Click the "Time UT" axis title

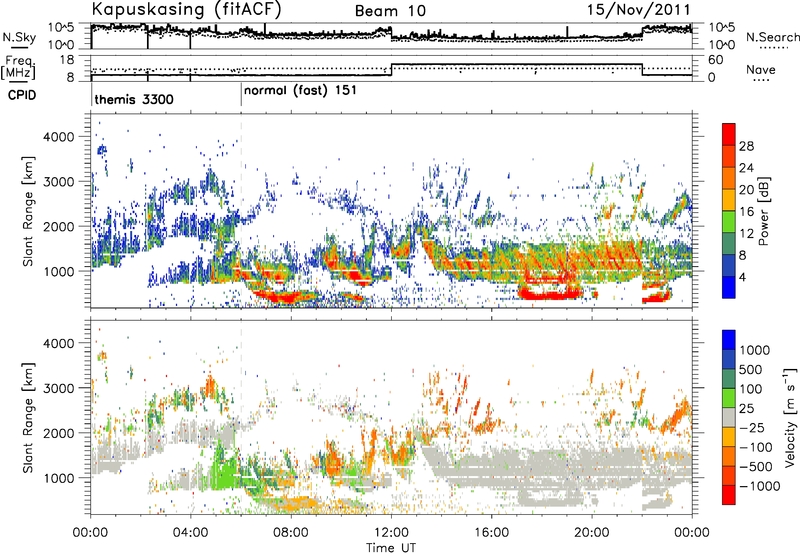tap(391, 548)
